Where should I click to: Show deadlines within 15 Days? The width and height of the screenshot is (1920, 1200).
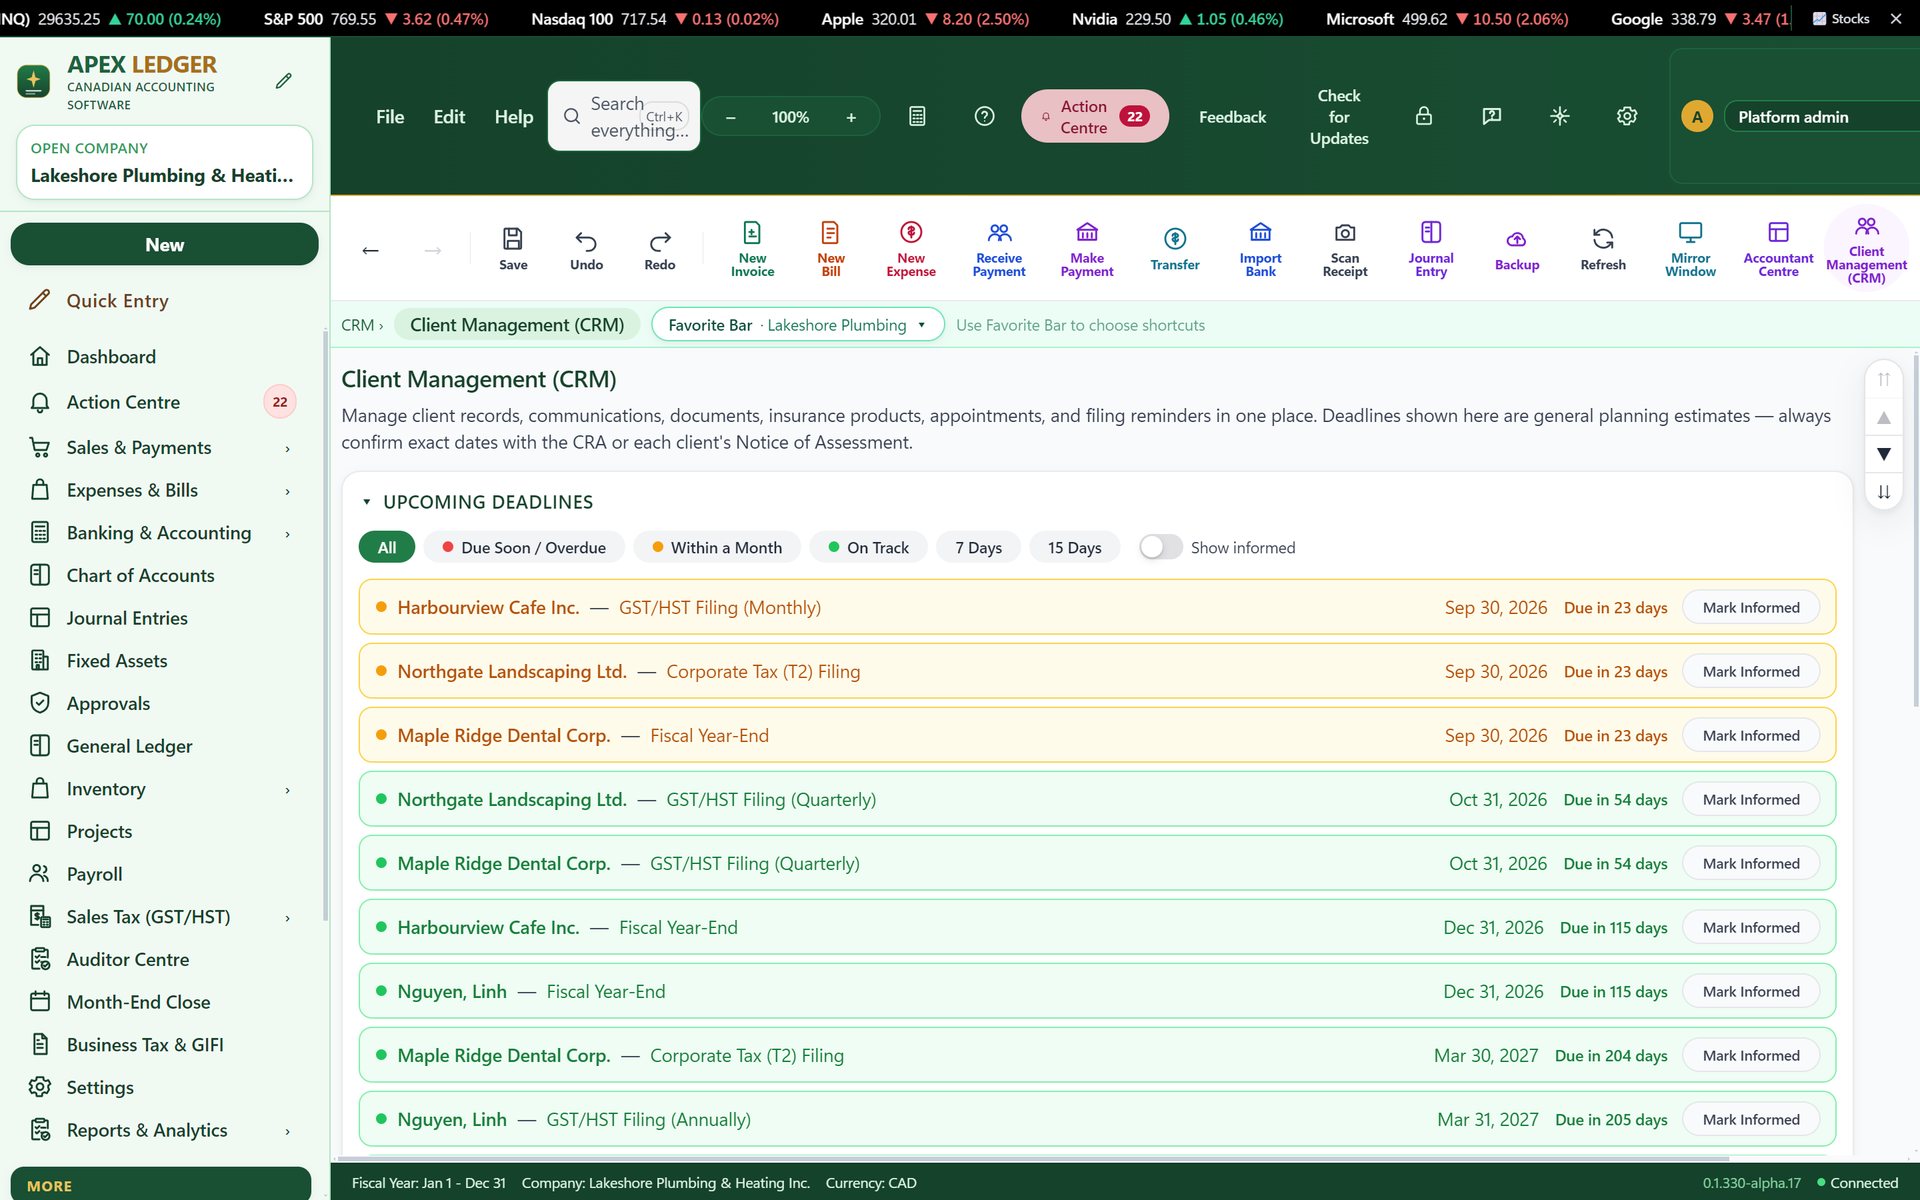pyautogui.click(x=1074, y=547)
